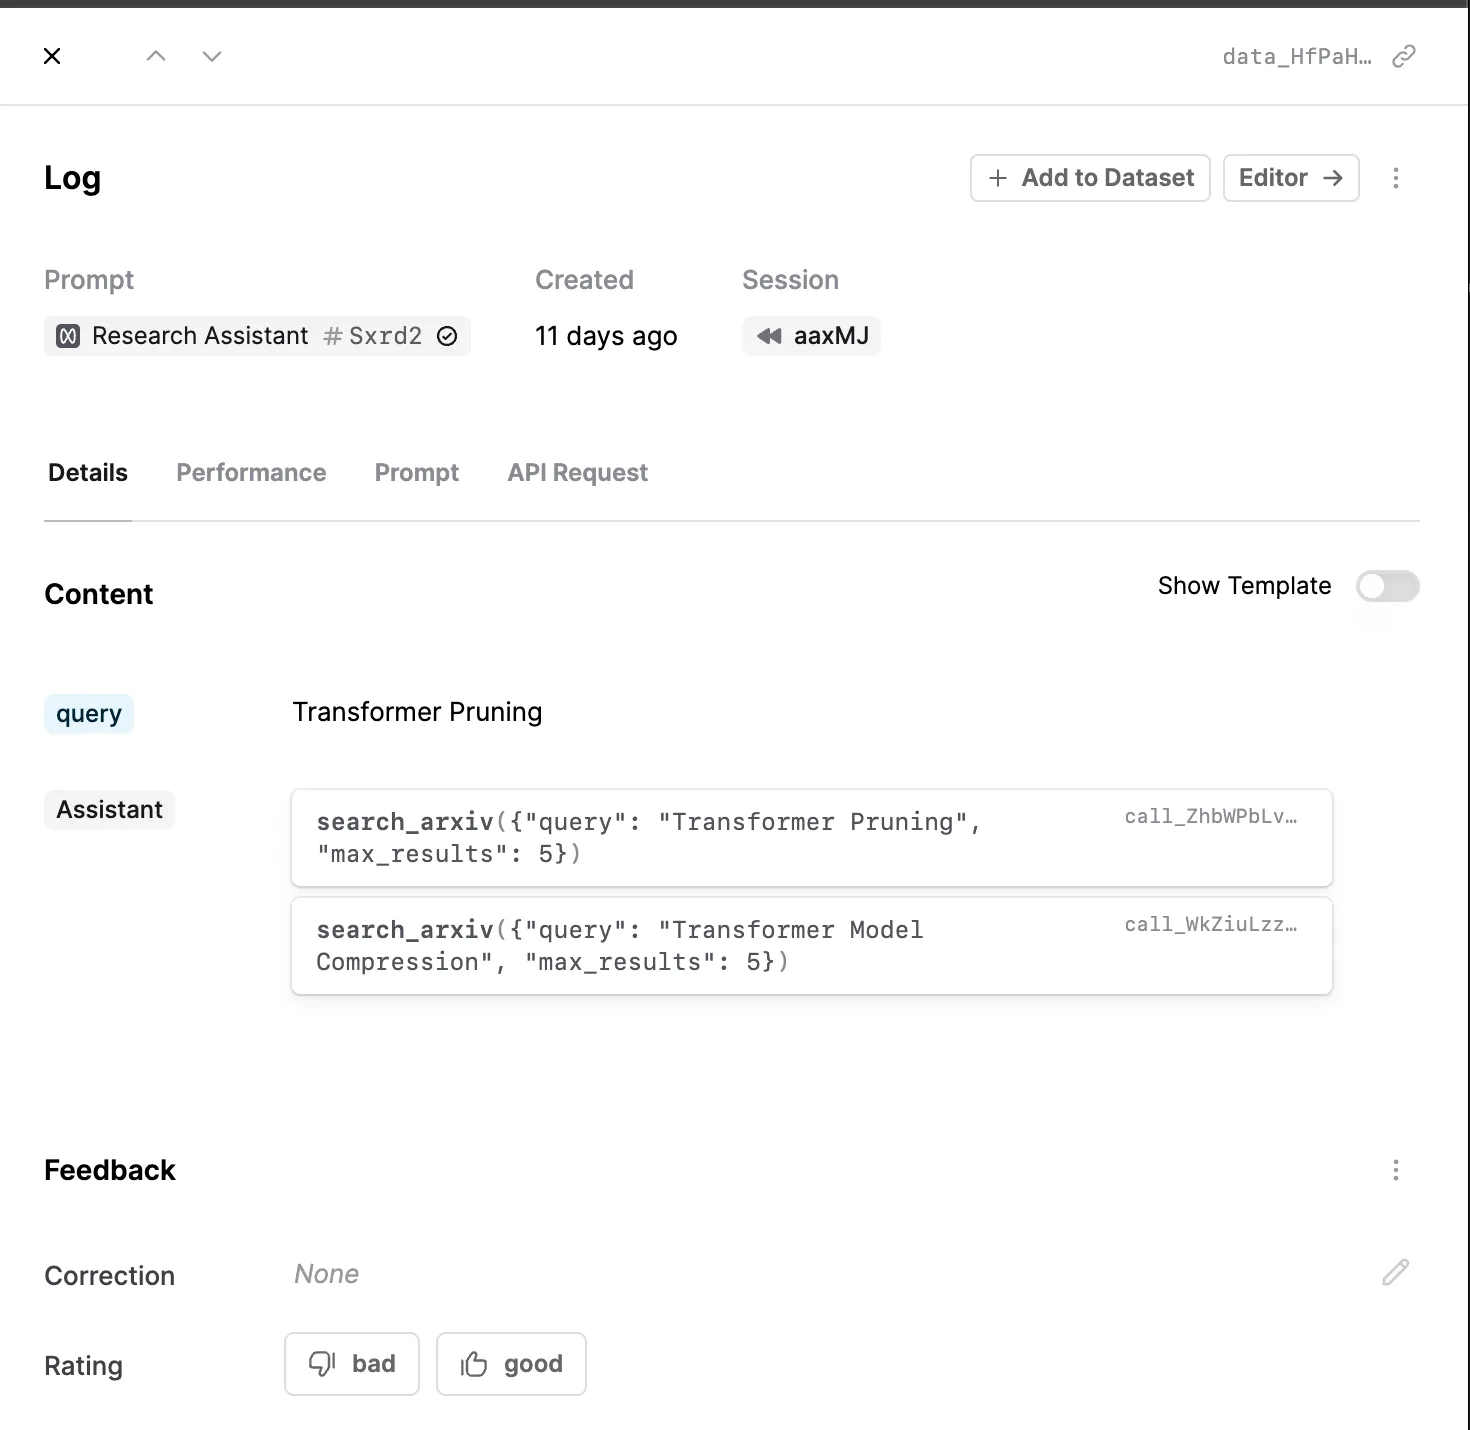This screenshot has width=1470, height=1430.
Task: Open the Log options three-dot menu
Action: pos(1396,178)
